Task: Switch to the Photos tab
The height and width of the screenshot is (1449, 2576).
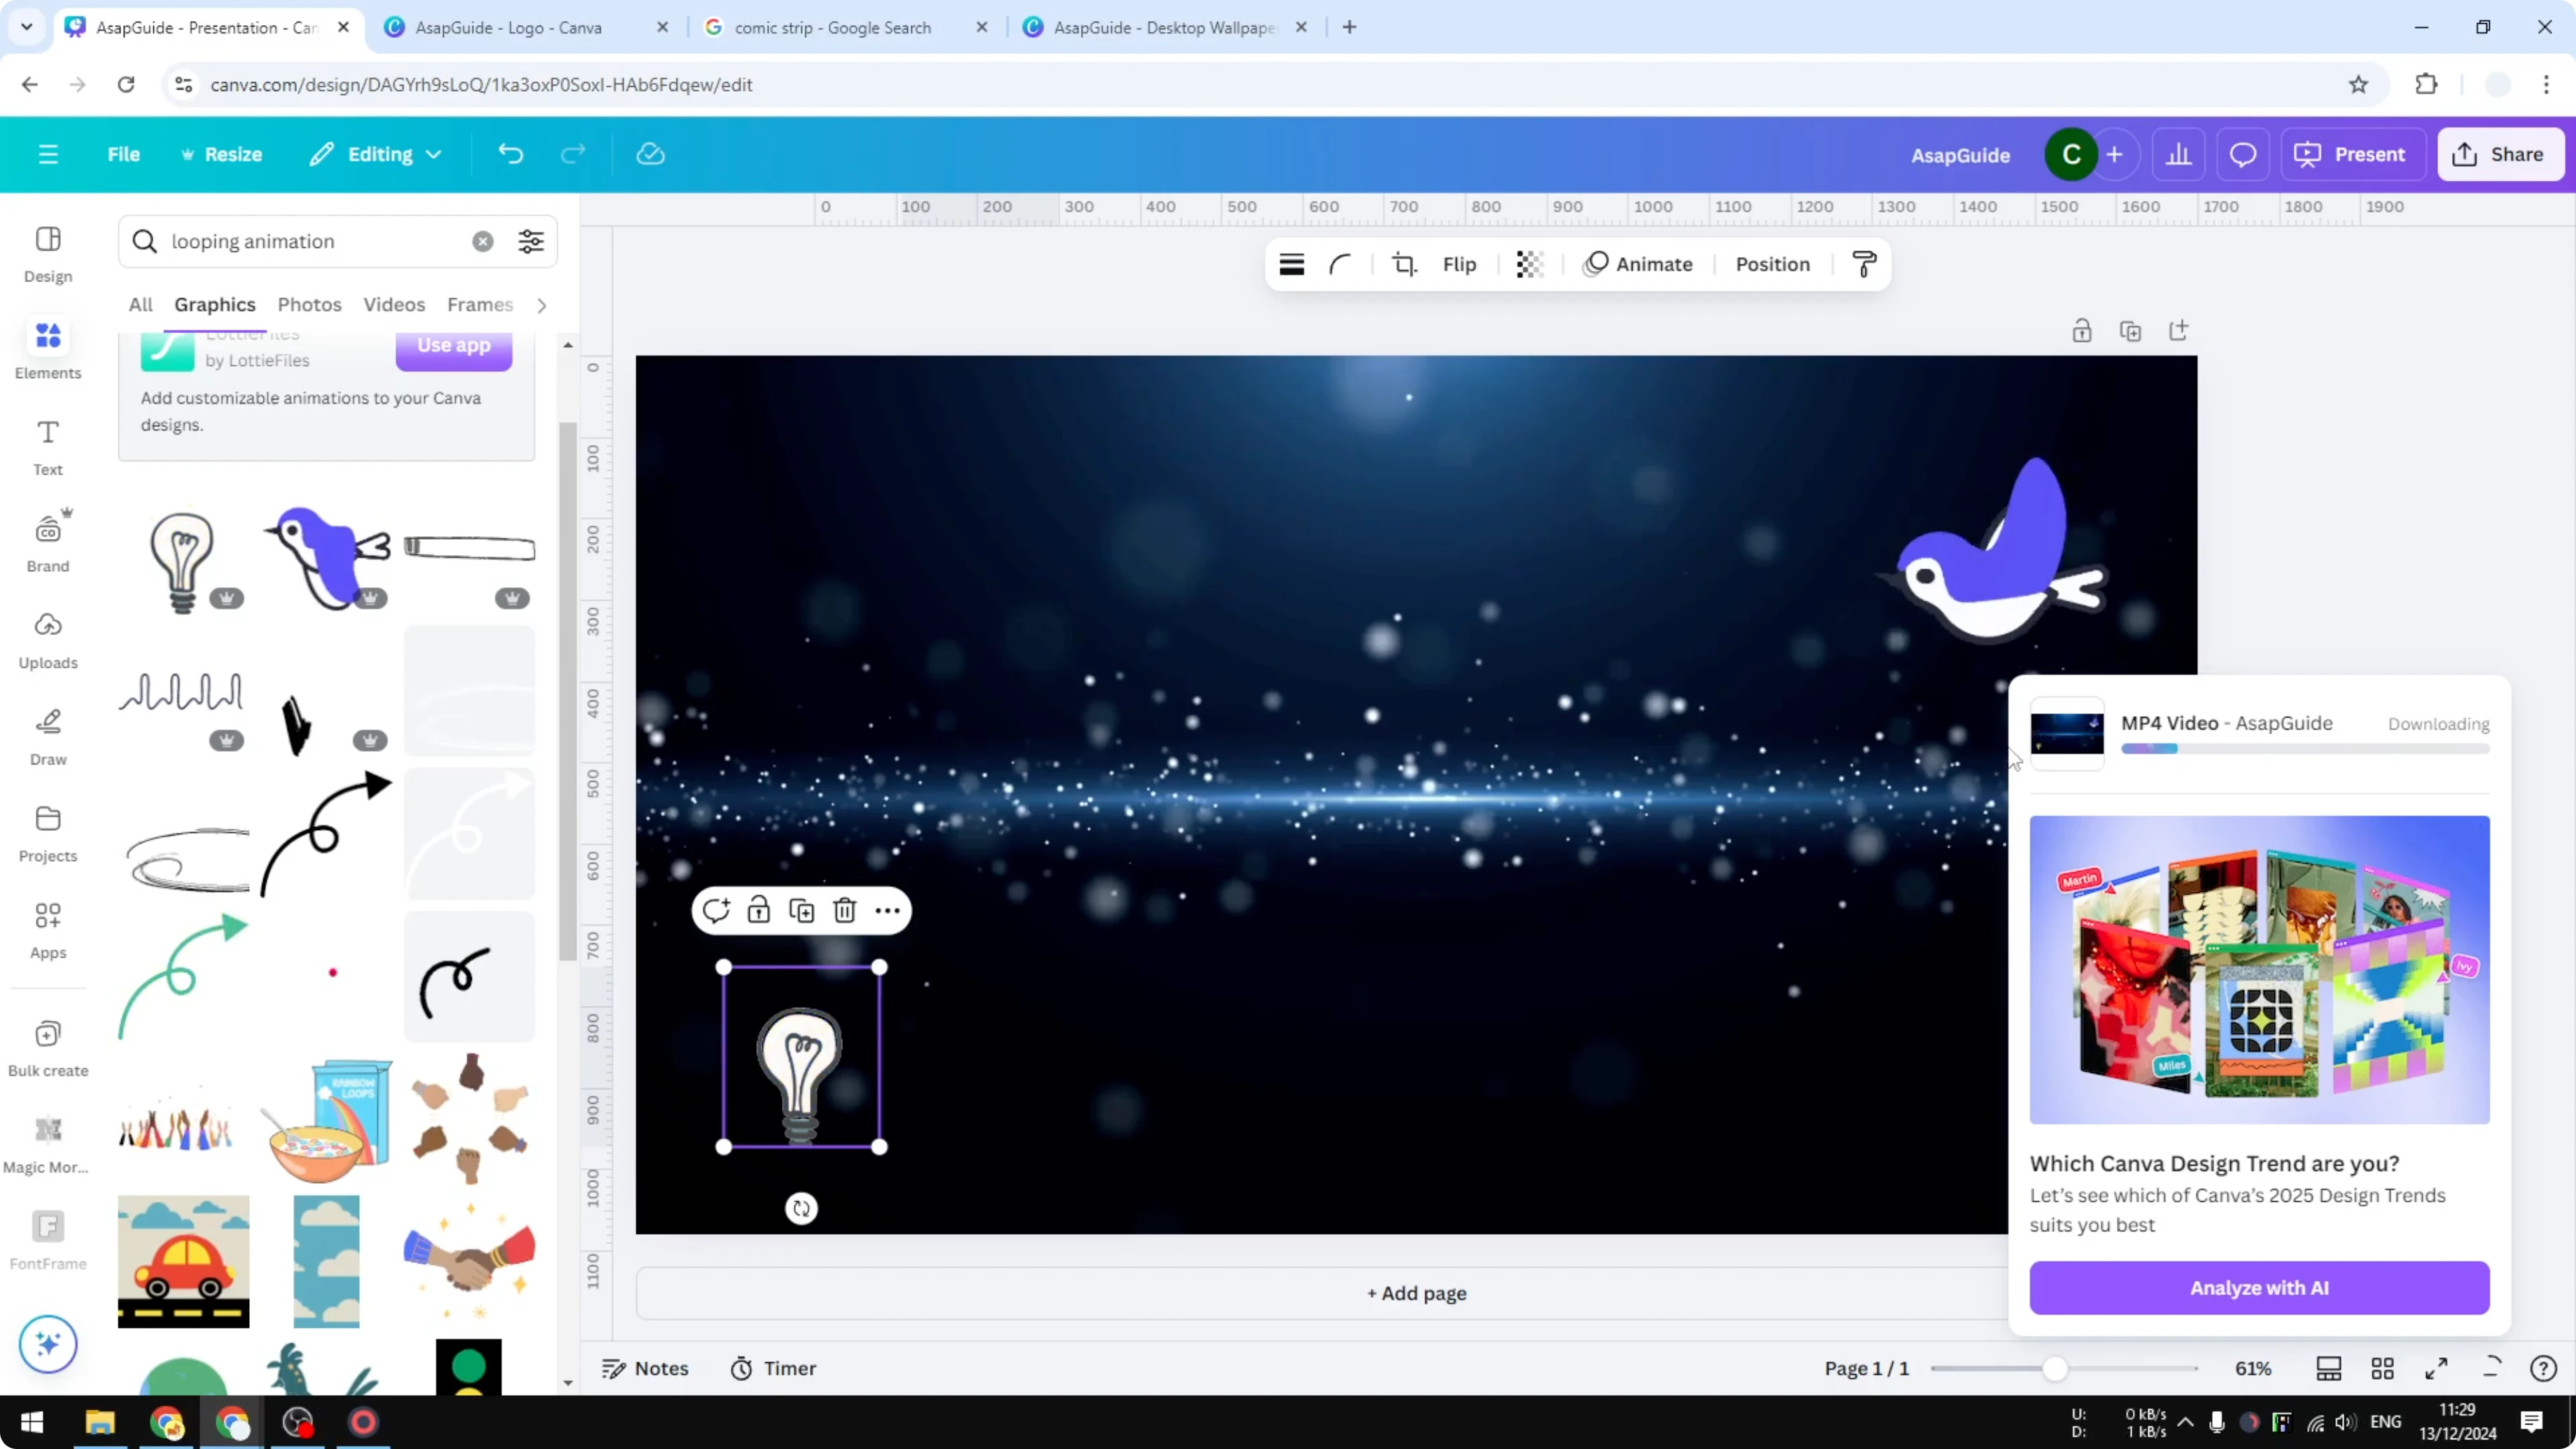Action: (x=309, y=304)
